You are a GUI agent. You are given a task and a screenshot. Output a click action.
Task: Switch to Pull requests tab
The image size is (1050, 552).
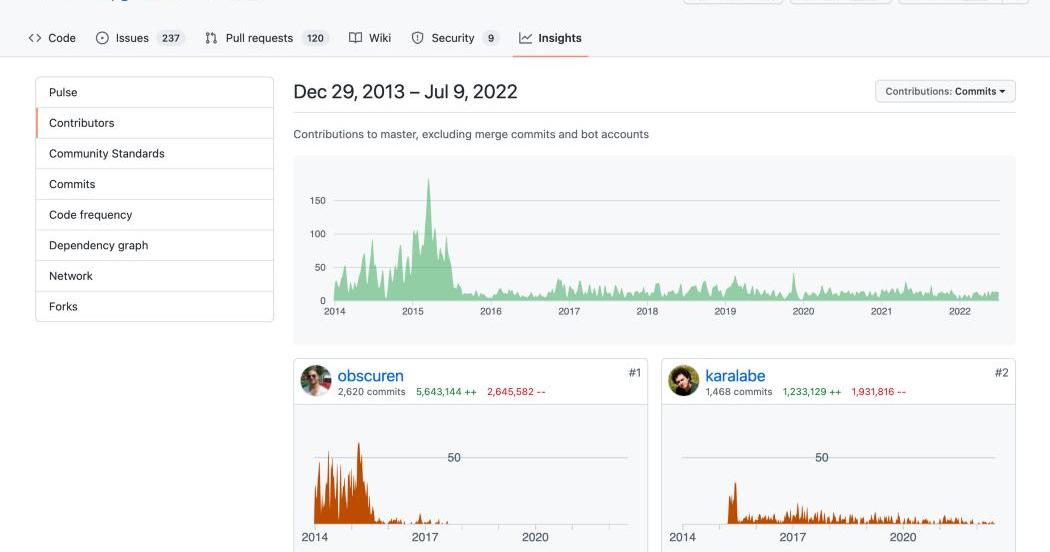pos(266,38)
